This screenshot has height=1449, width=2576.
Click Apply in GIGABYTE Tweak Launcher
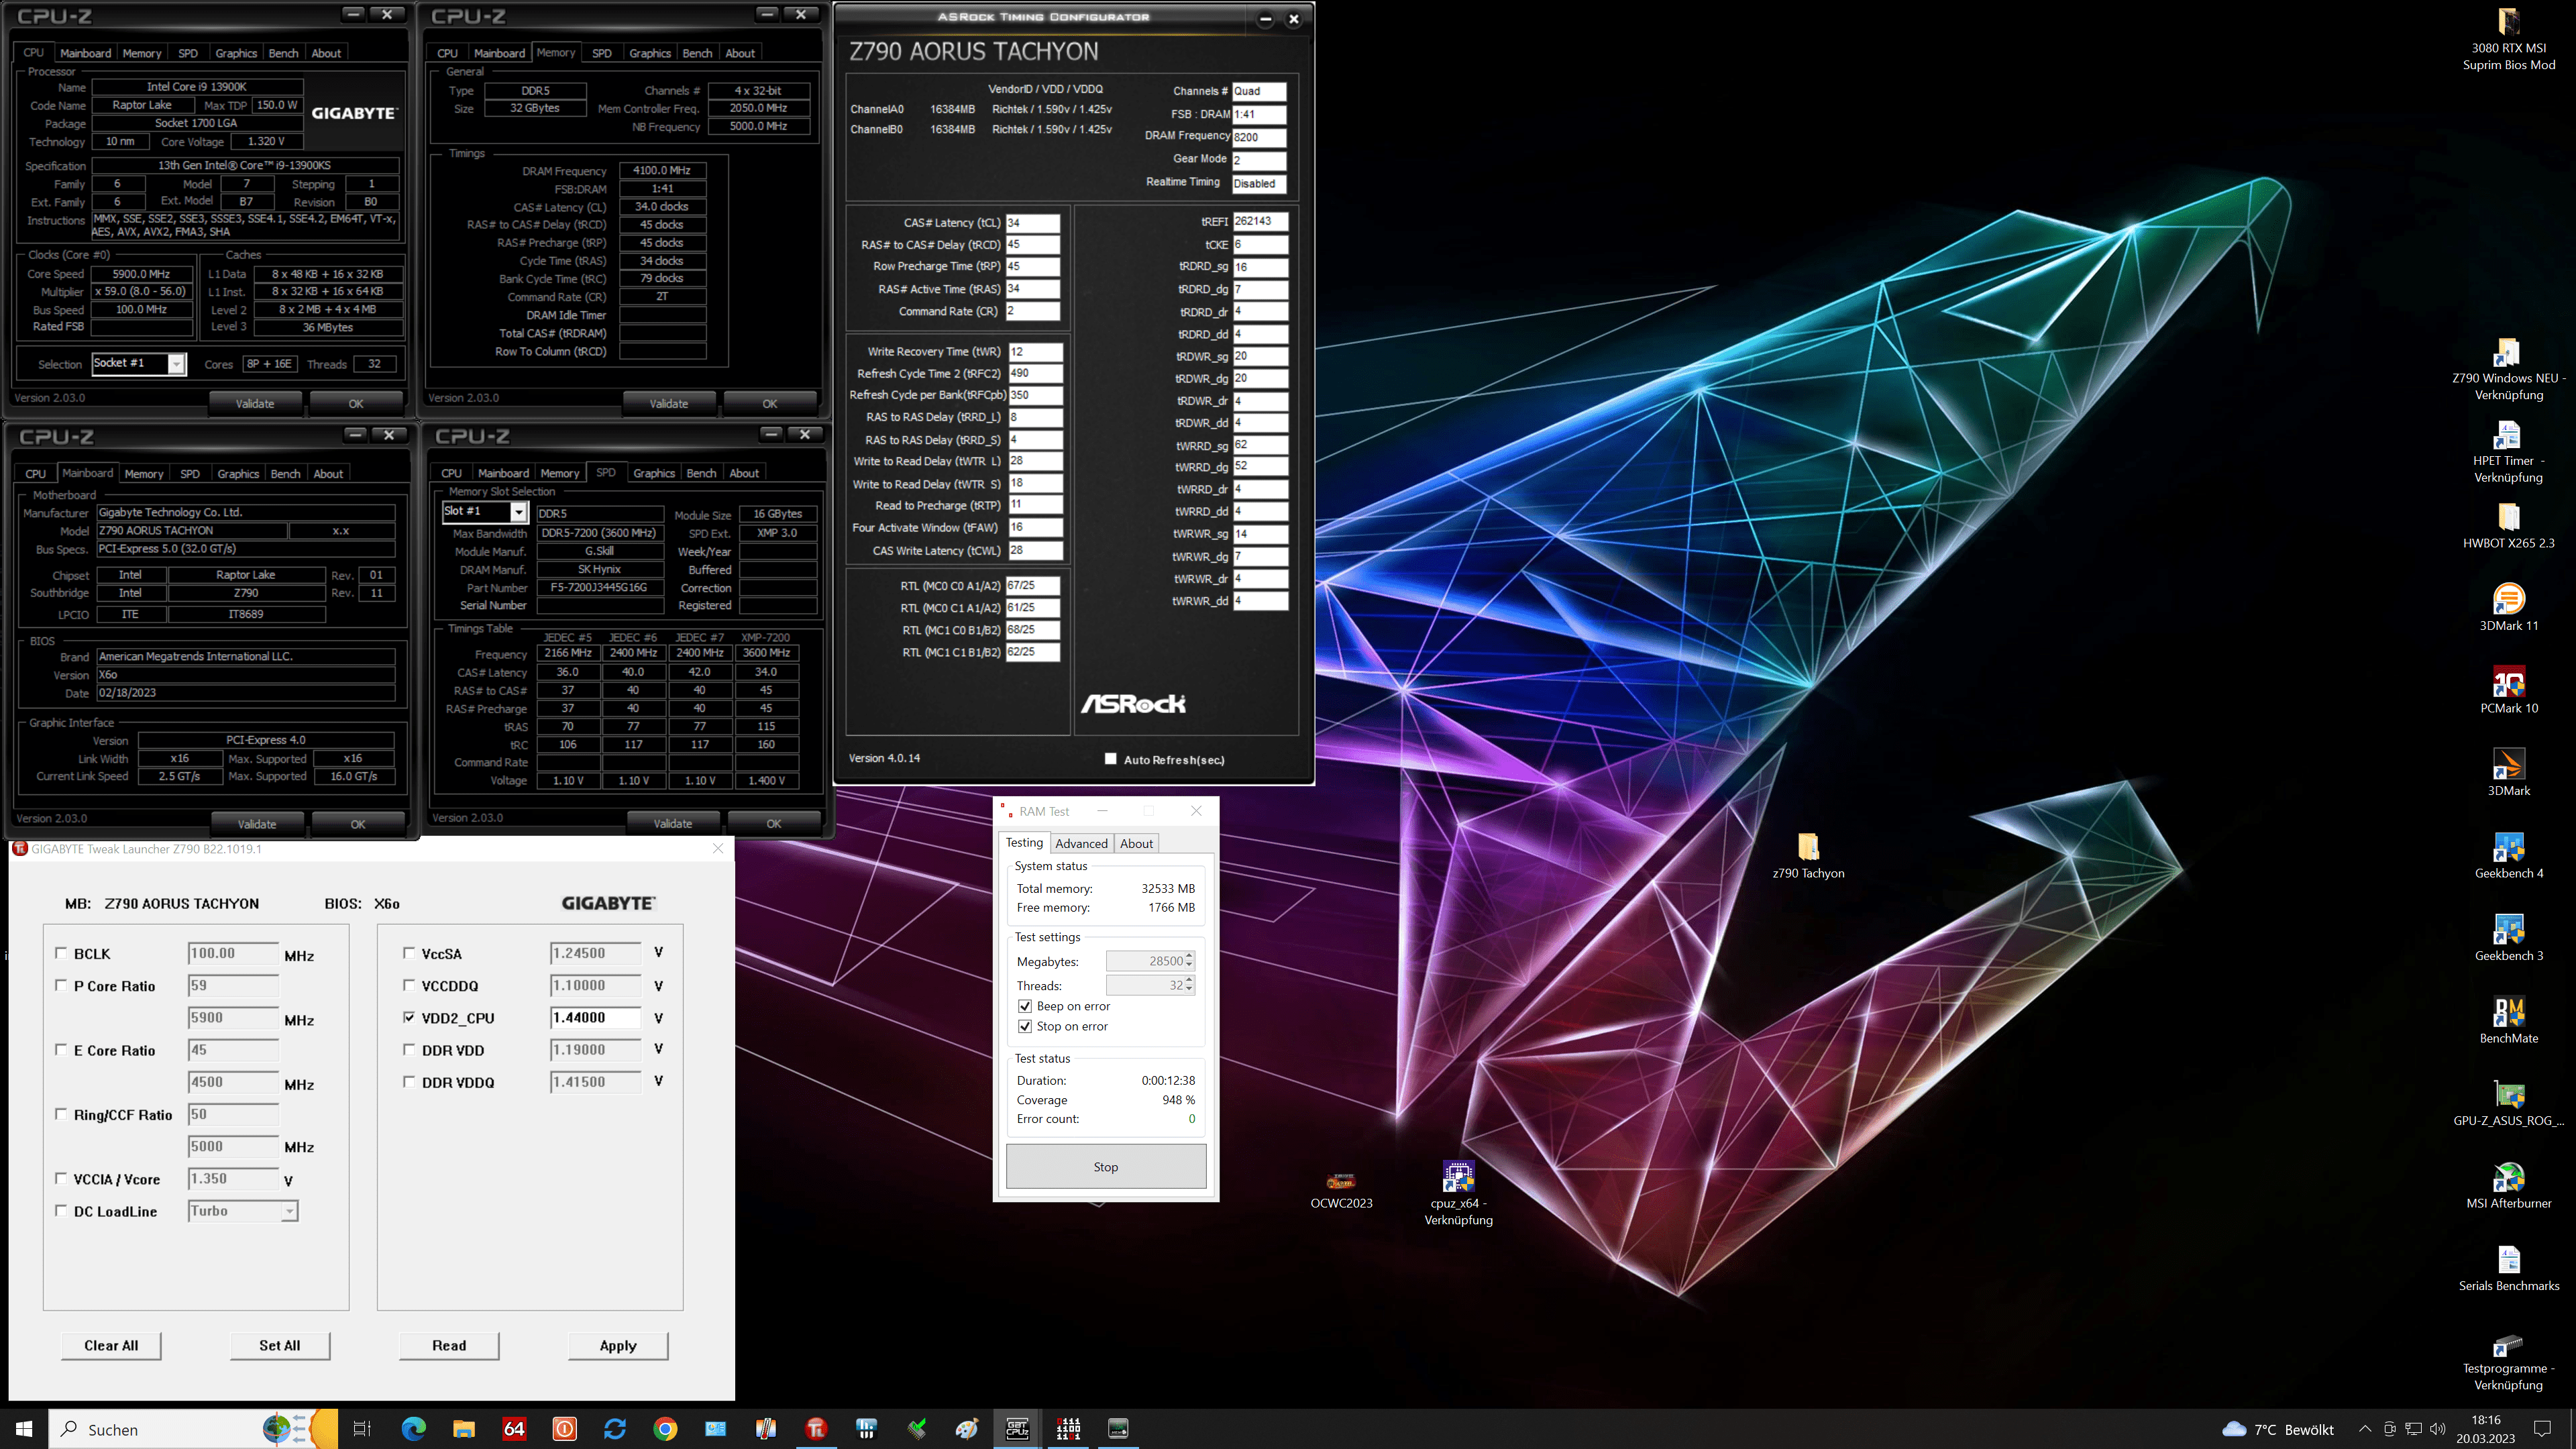(x=617, y=1345)
